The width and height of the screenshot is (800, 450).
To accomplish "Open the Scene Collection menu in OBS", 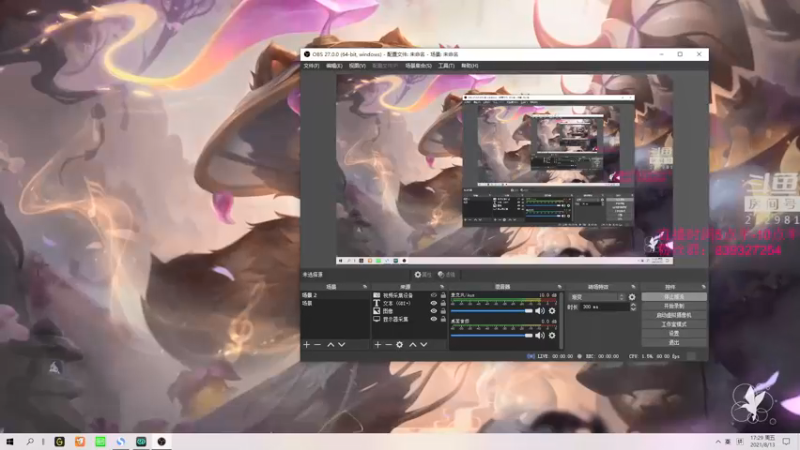I will [x=418, y=66].
